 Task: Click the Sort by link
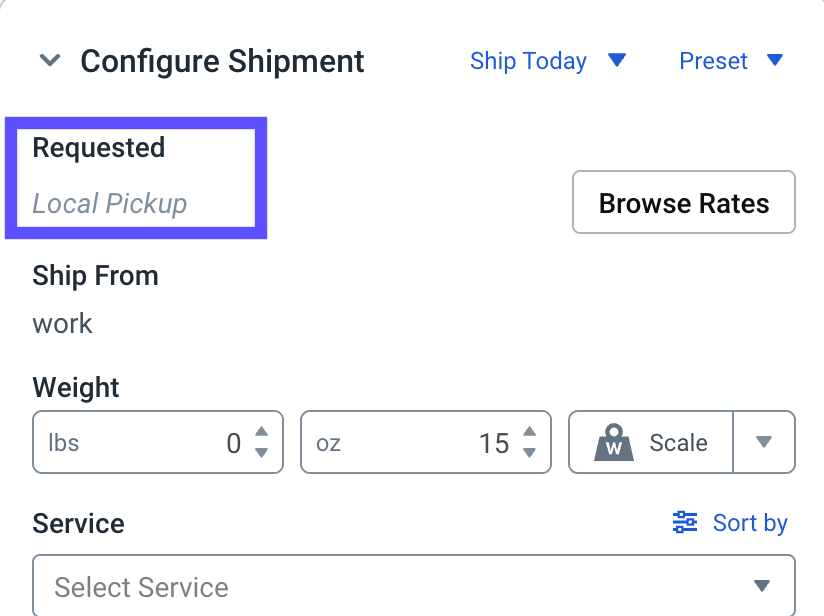pyautogui.click(x=749, y=523)
